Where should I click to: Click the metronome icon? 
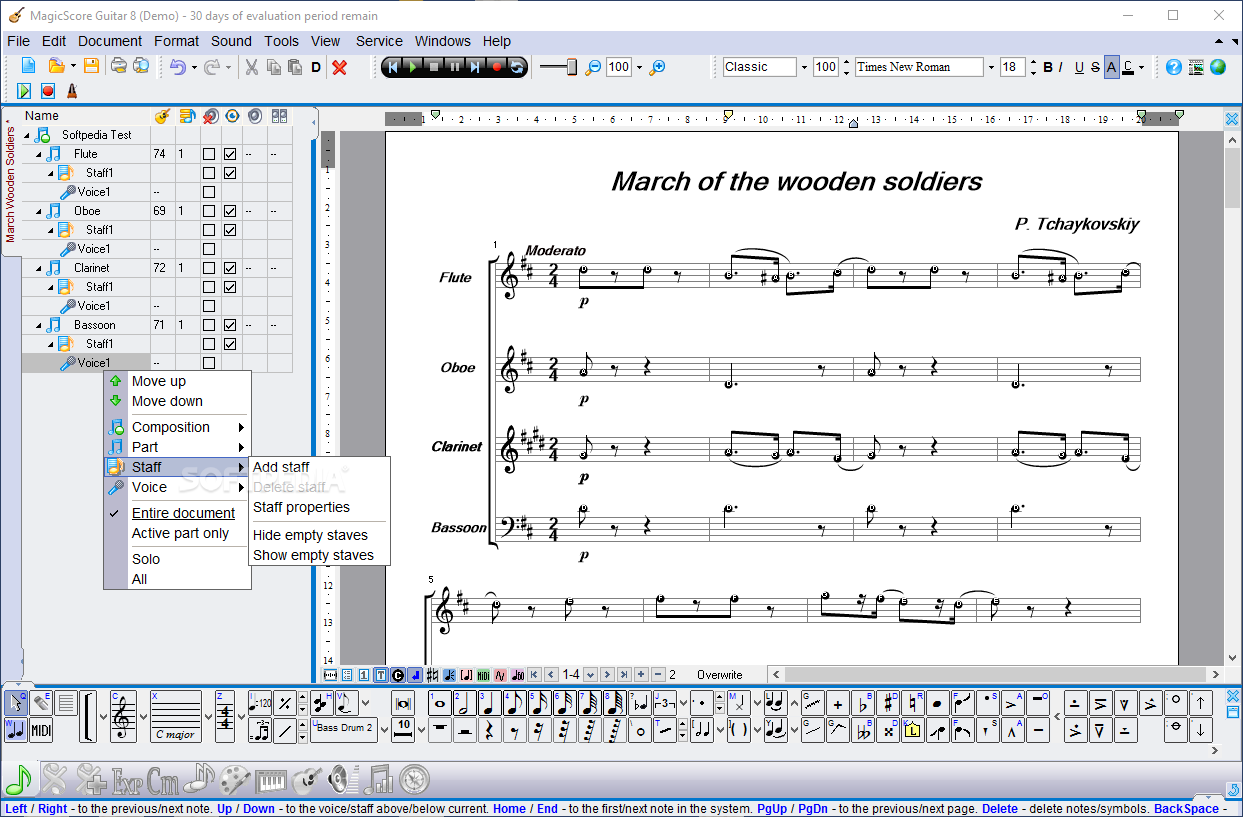click(71, 91)
